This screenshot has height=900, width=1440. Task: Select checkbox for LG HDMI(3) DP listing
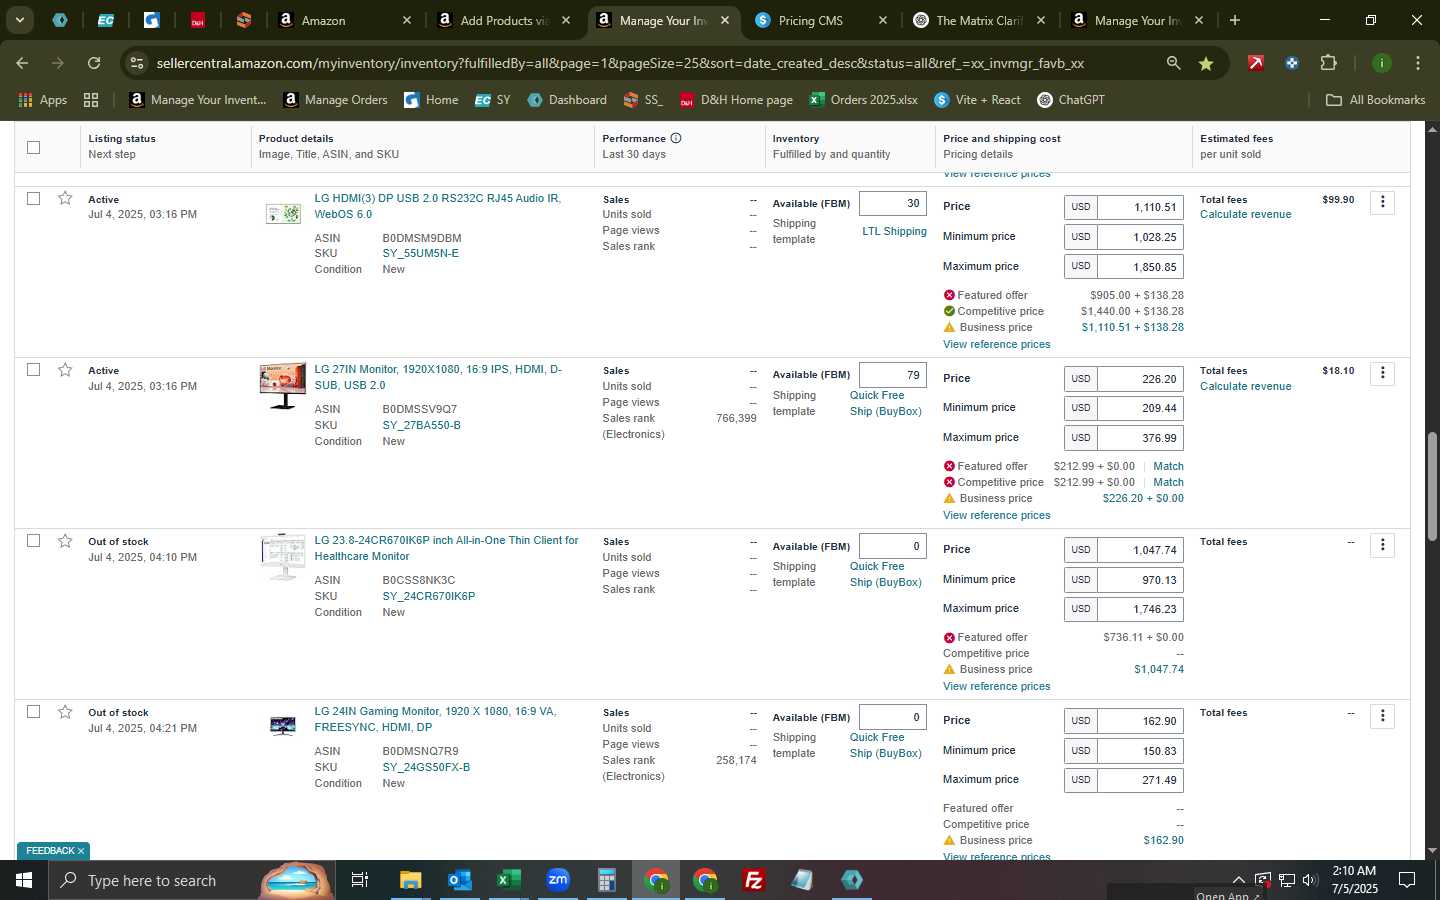pos(33,198)
